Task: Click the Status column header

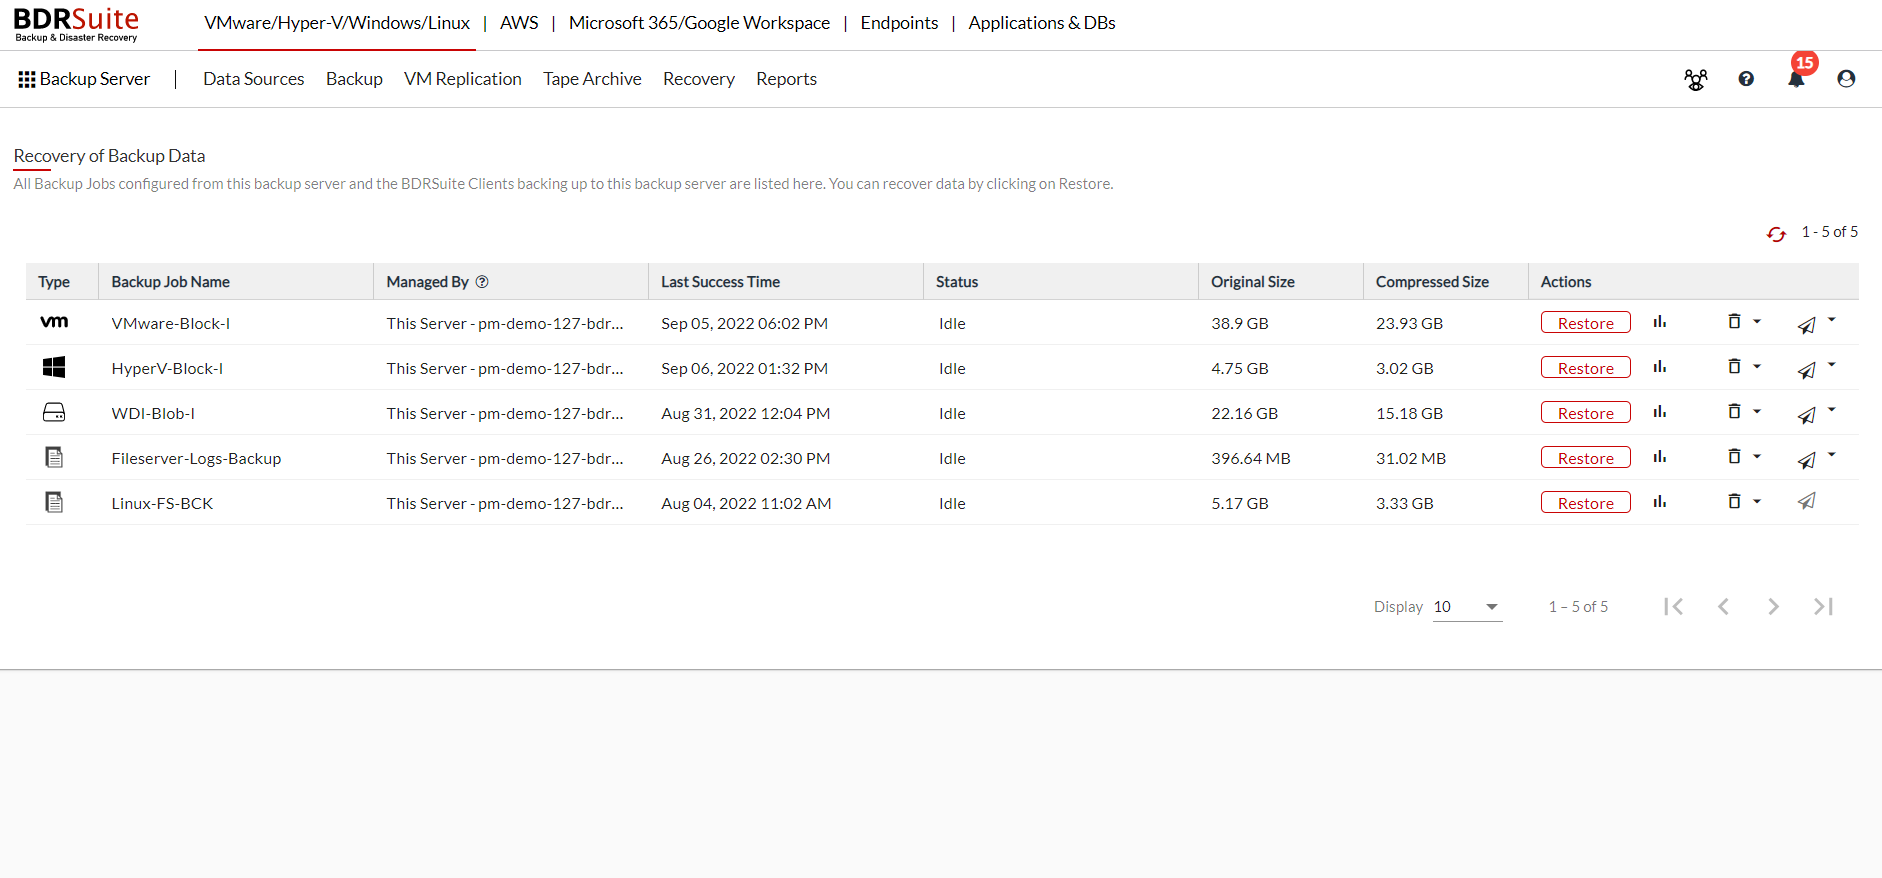Action: coord(957,282)
